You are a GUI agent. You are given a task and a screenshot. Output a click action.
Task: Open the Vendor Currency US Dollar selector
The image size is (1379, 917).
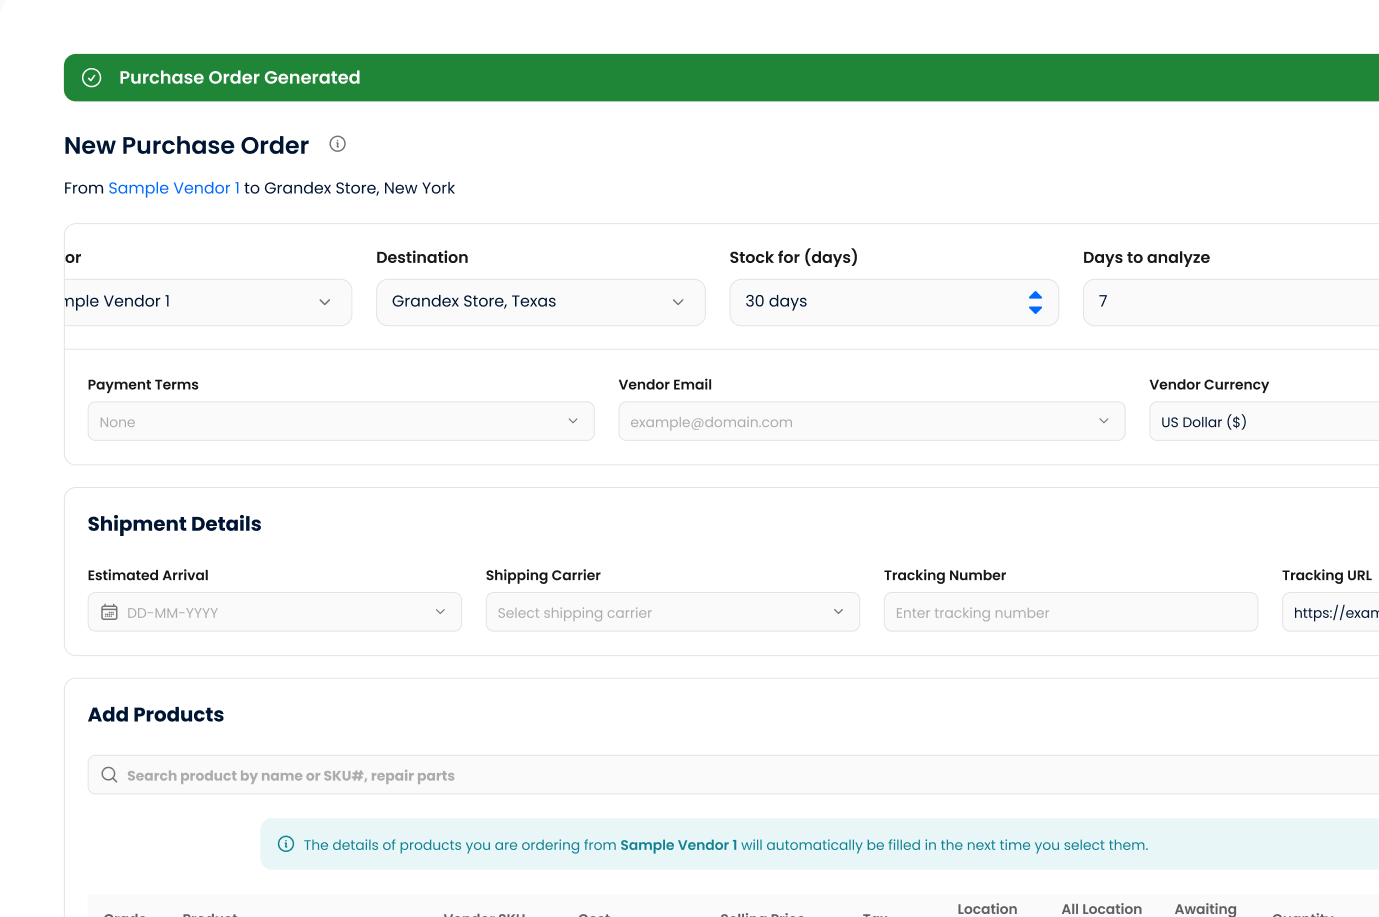1262,421
